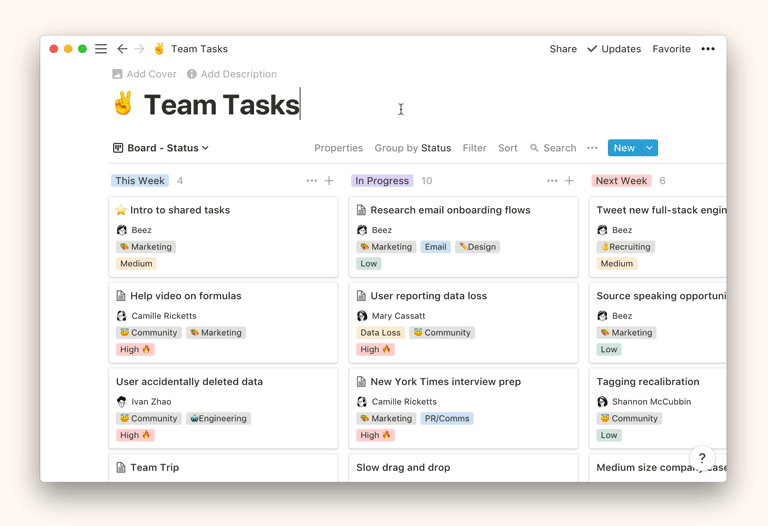Create a new task with New button

click(x=624, y=148)
